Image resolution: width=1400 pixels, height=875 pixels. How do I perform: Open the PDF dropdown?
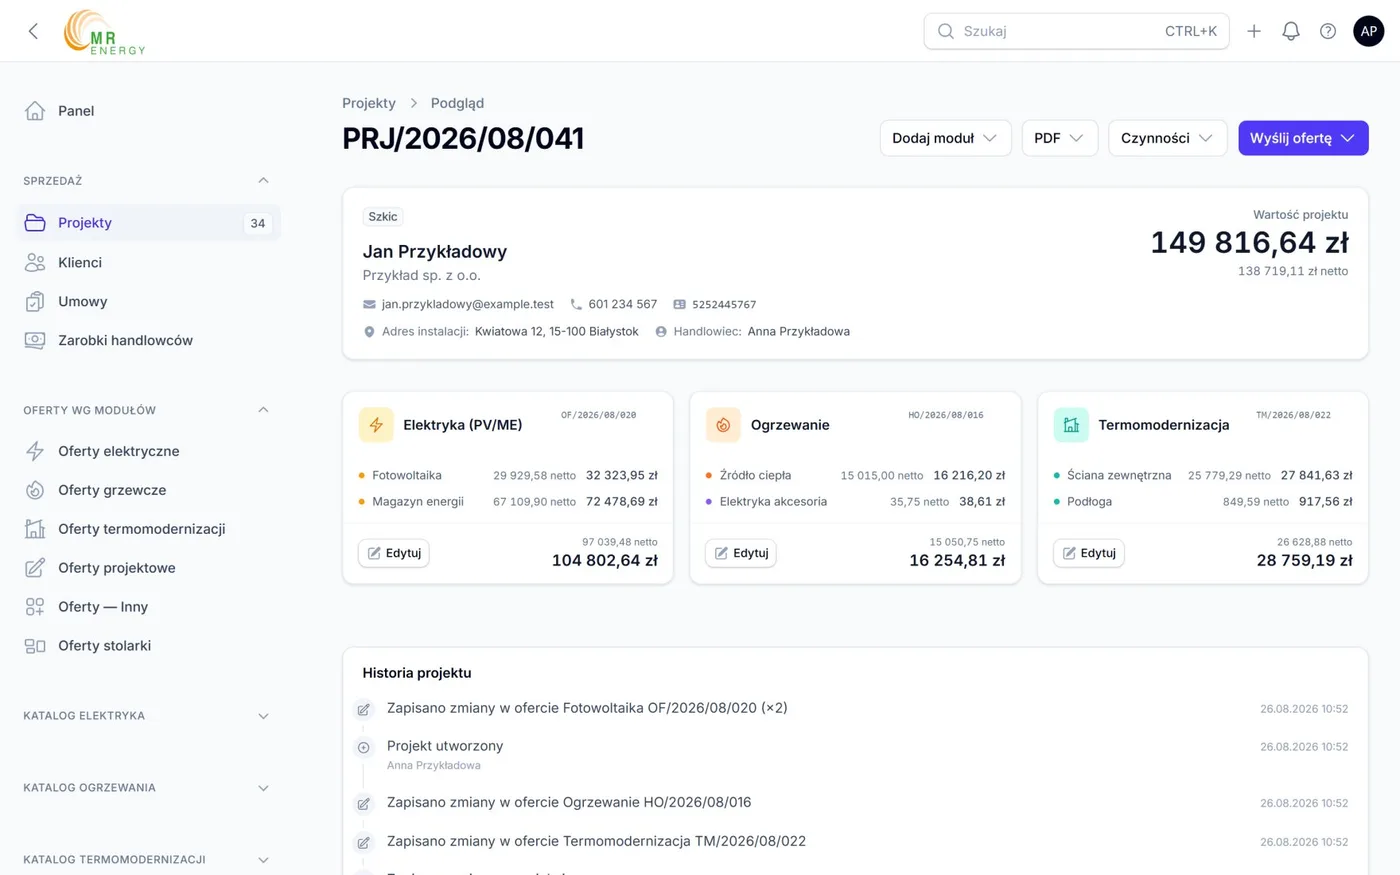click(1059, 138)
